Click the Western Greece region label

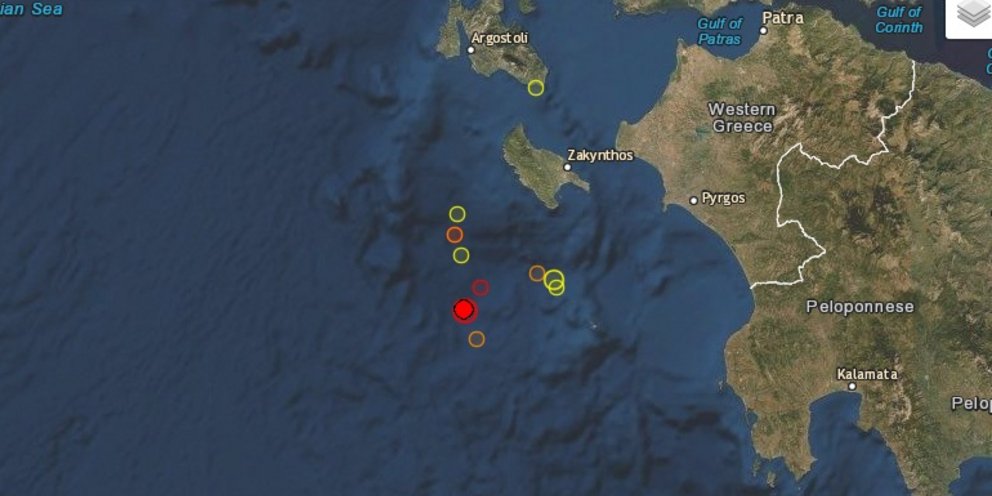click(743, 118)
